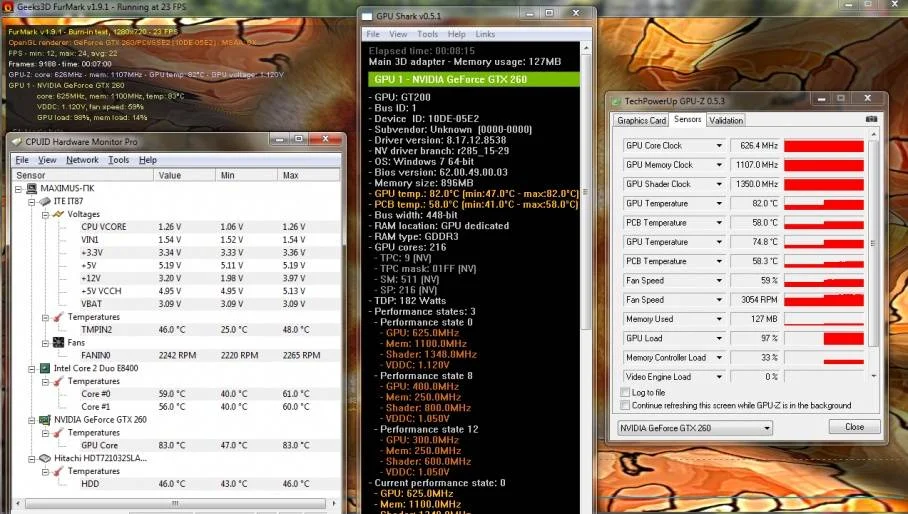The image size is (908, 514).
Task: Open GPU Shark Tools menu
Action: click(427, 34)
